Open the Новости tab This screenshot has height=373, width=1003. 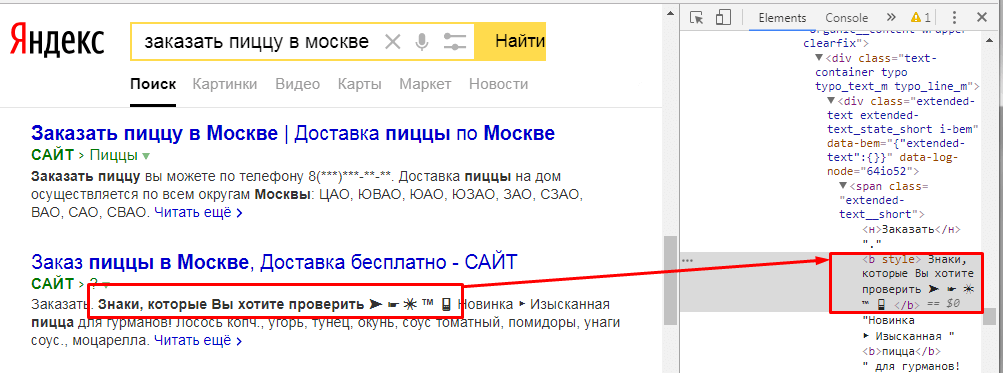point(498,84)
